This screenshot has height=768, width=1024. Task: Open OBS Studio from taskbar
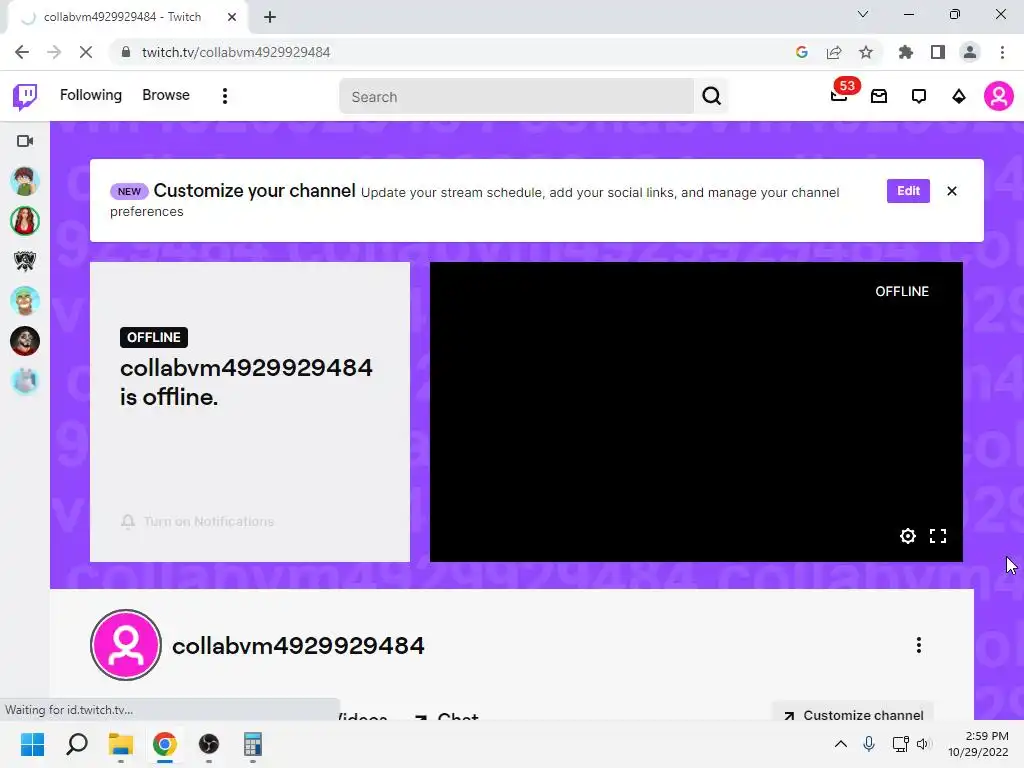[209, 744]
